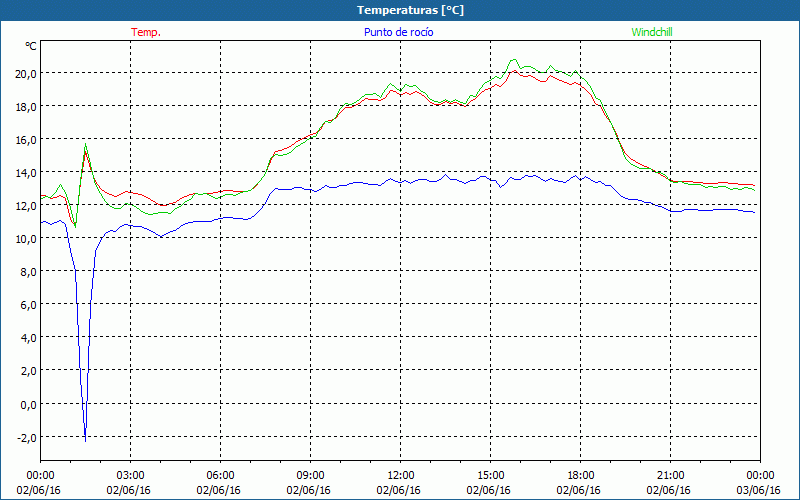Click the Temperaturas [°C] chart title
The width and height of the screenshot is (800, 500).
coord(410,10)
